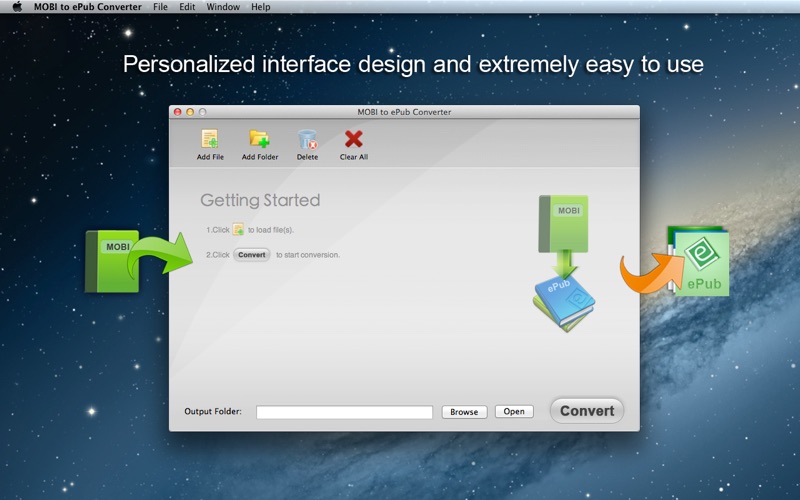Click the Output Folder: label

pos(213,411)
